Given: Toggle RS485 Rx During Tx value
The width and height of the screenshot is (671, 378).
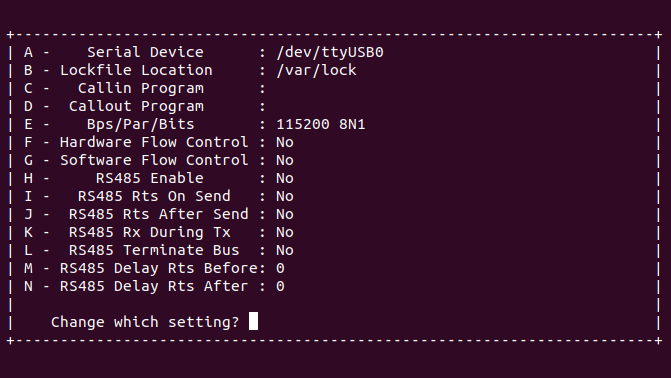Looking at the screenshot, I should click(285, 232).
